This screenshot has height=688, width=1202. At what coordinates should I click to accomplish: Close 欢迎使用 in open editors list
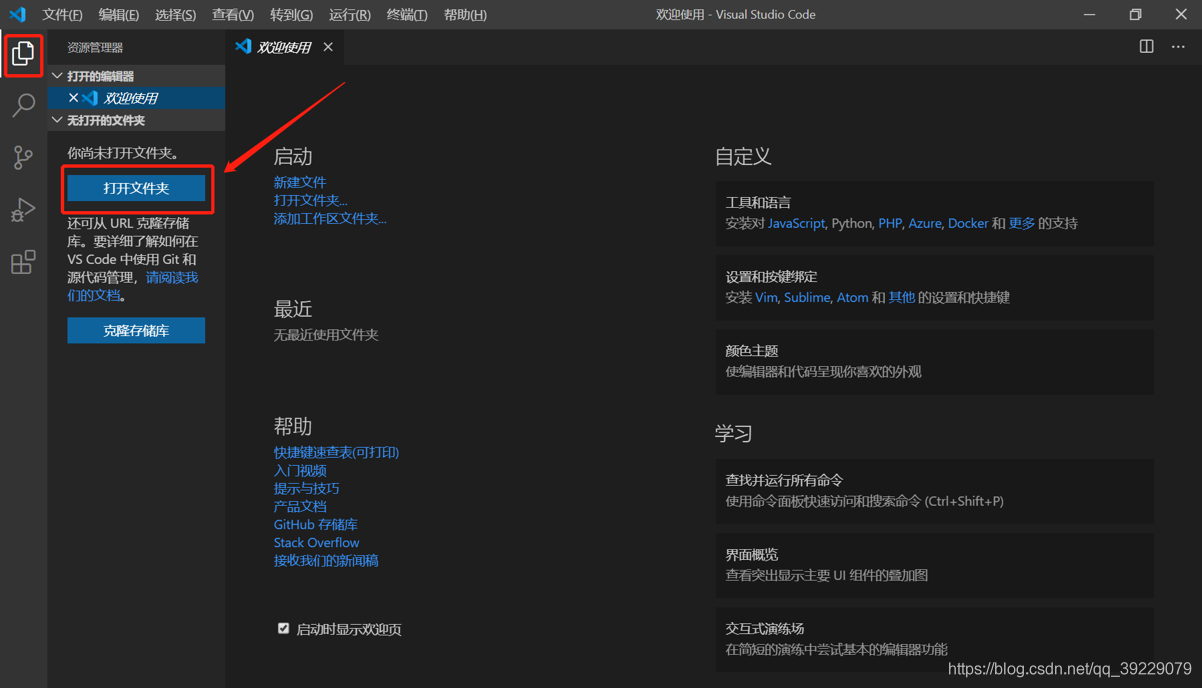click(73, 98)
